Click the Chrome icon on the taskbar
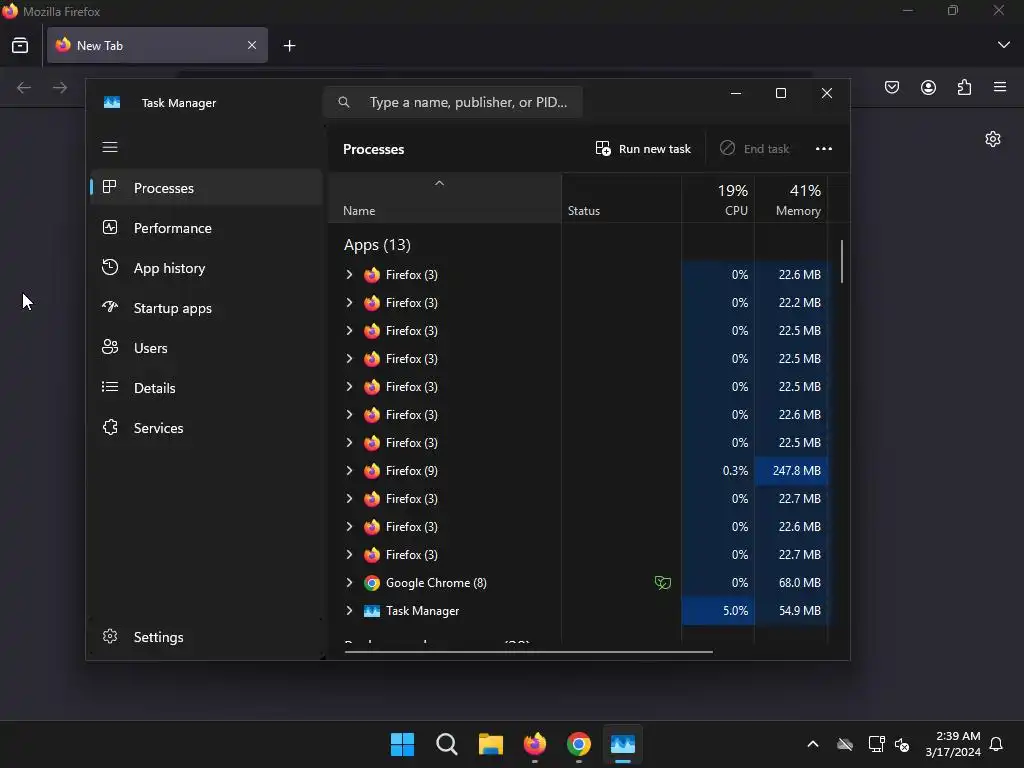Screen dimensions: 1024x768 [579, 744]
